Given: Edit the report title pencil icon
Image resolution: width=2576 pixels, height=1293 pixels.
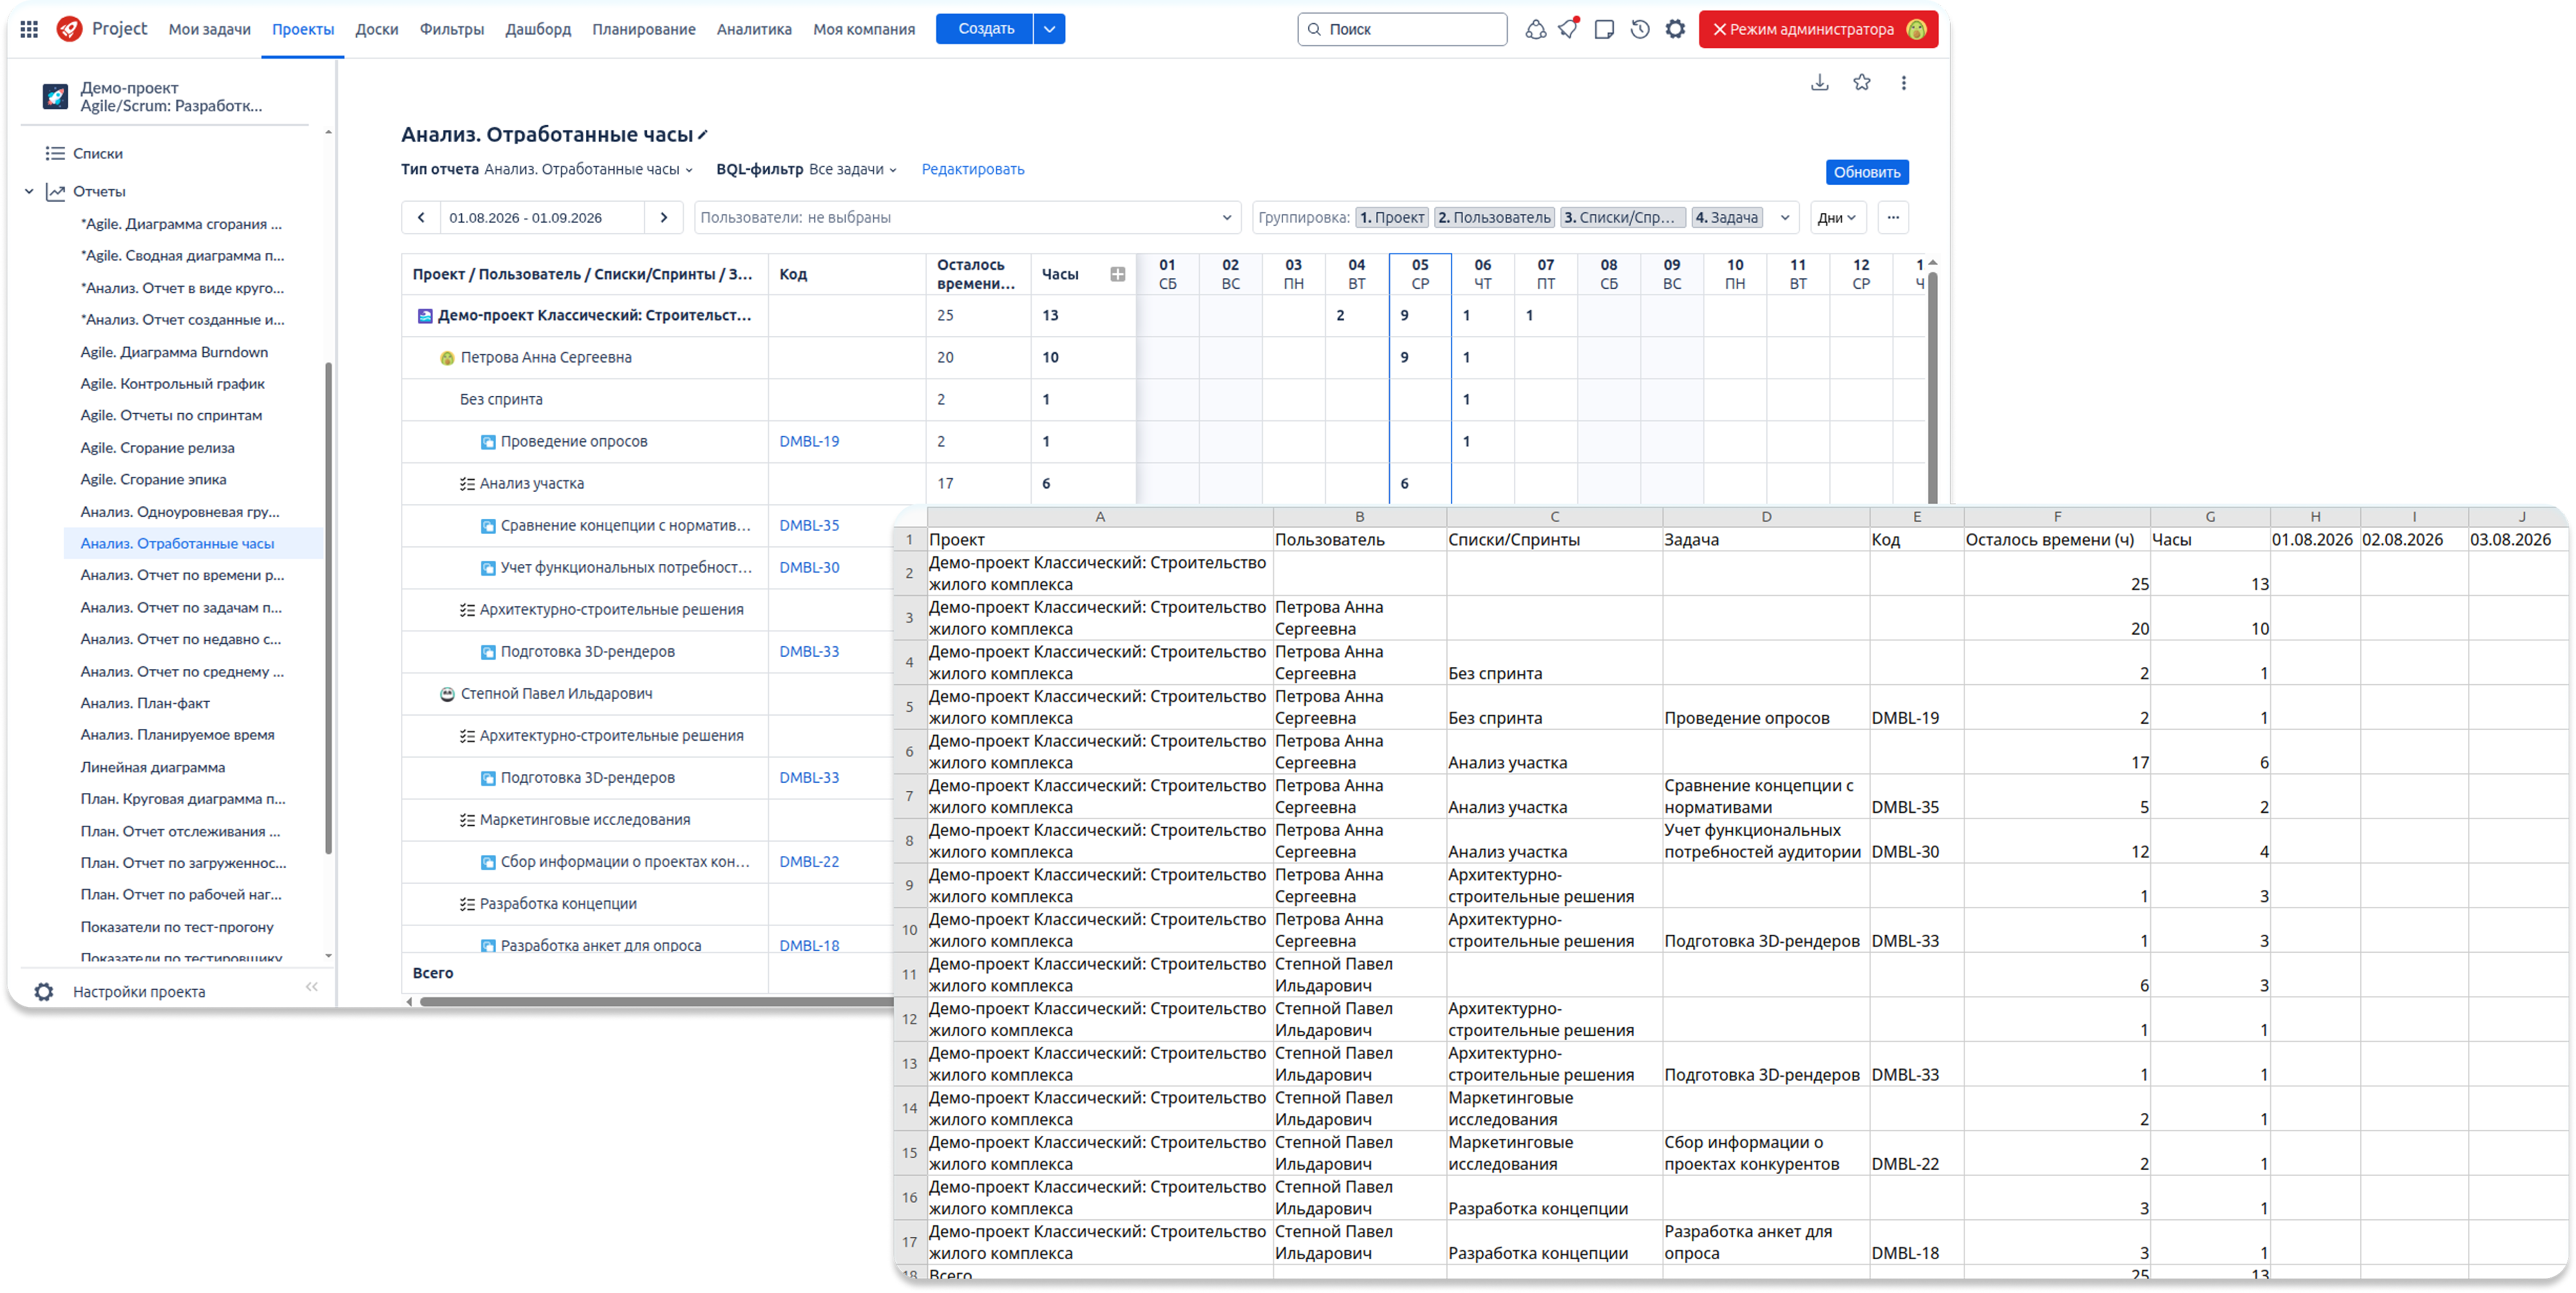Looking at the screenshot, I should [x=703, y=135].
